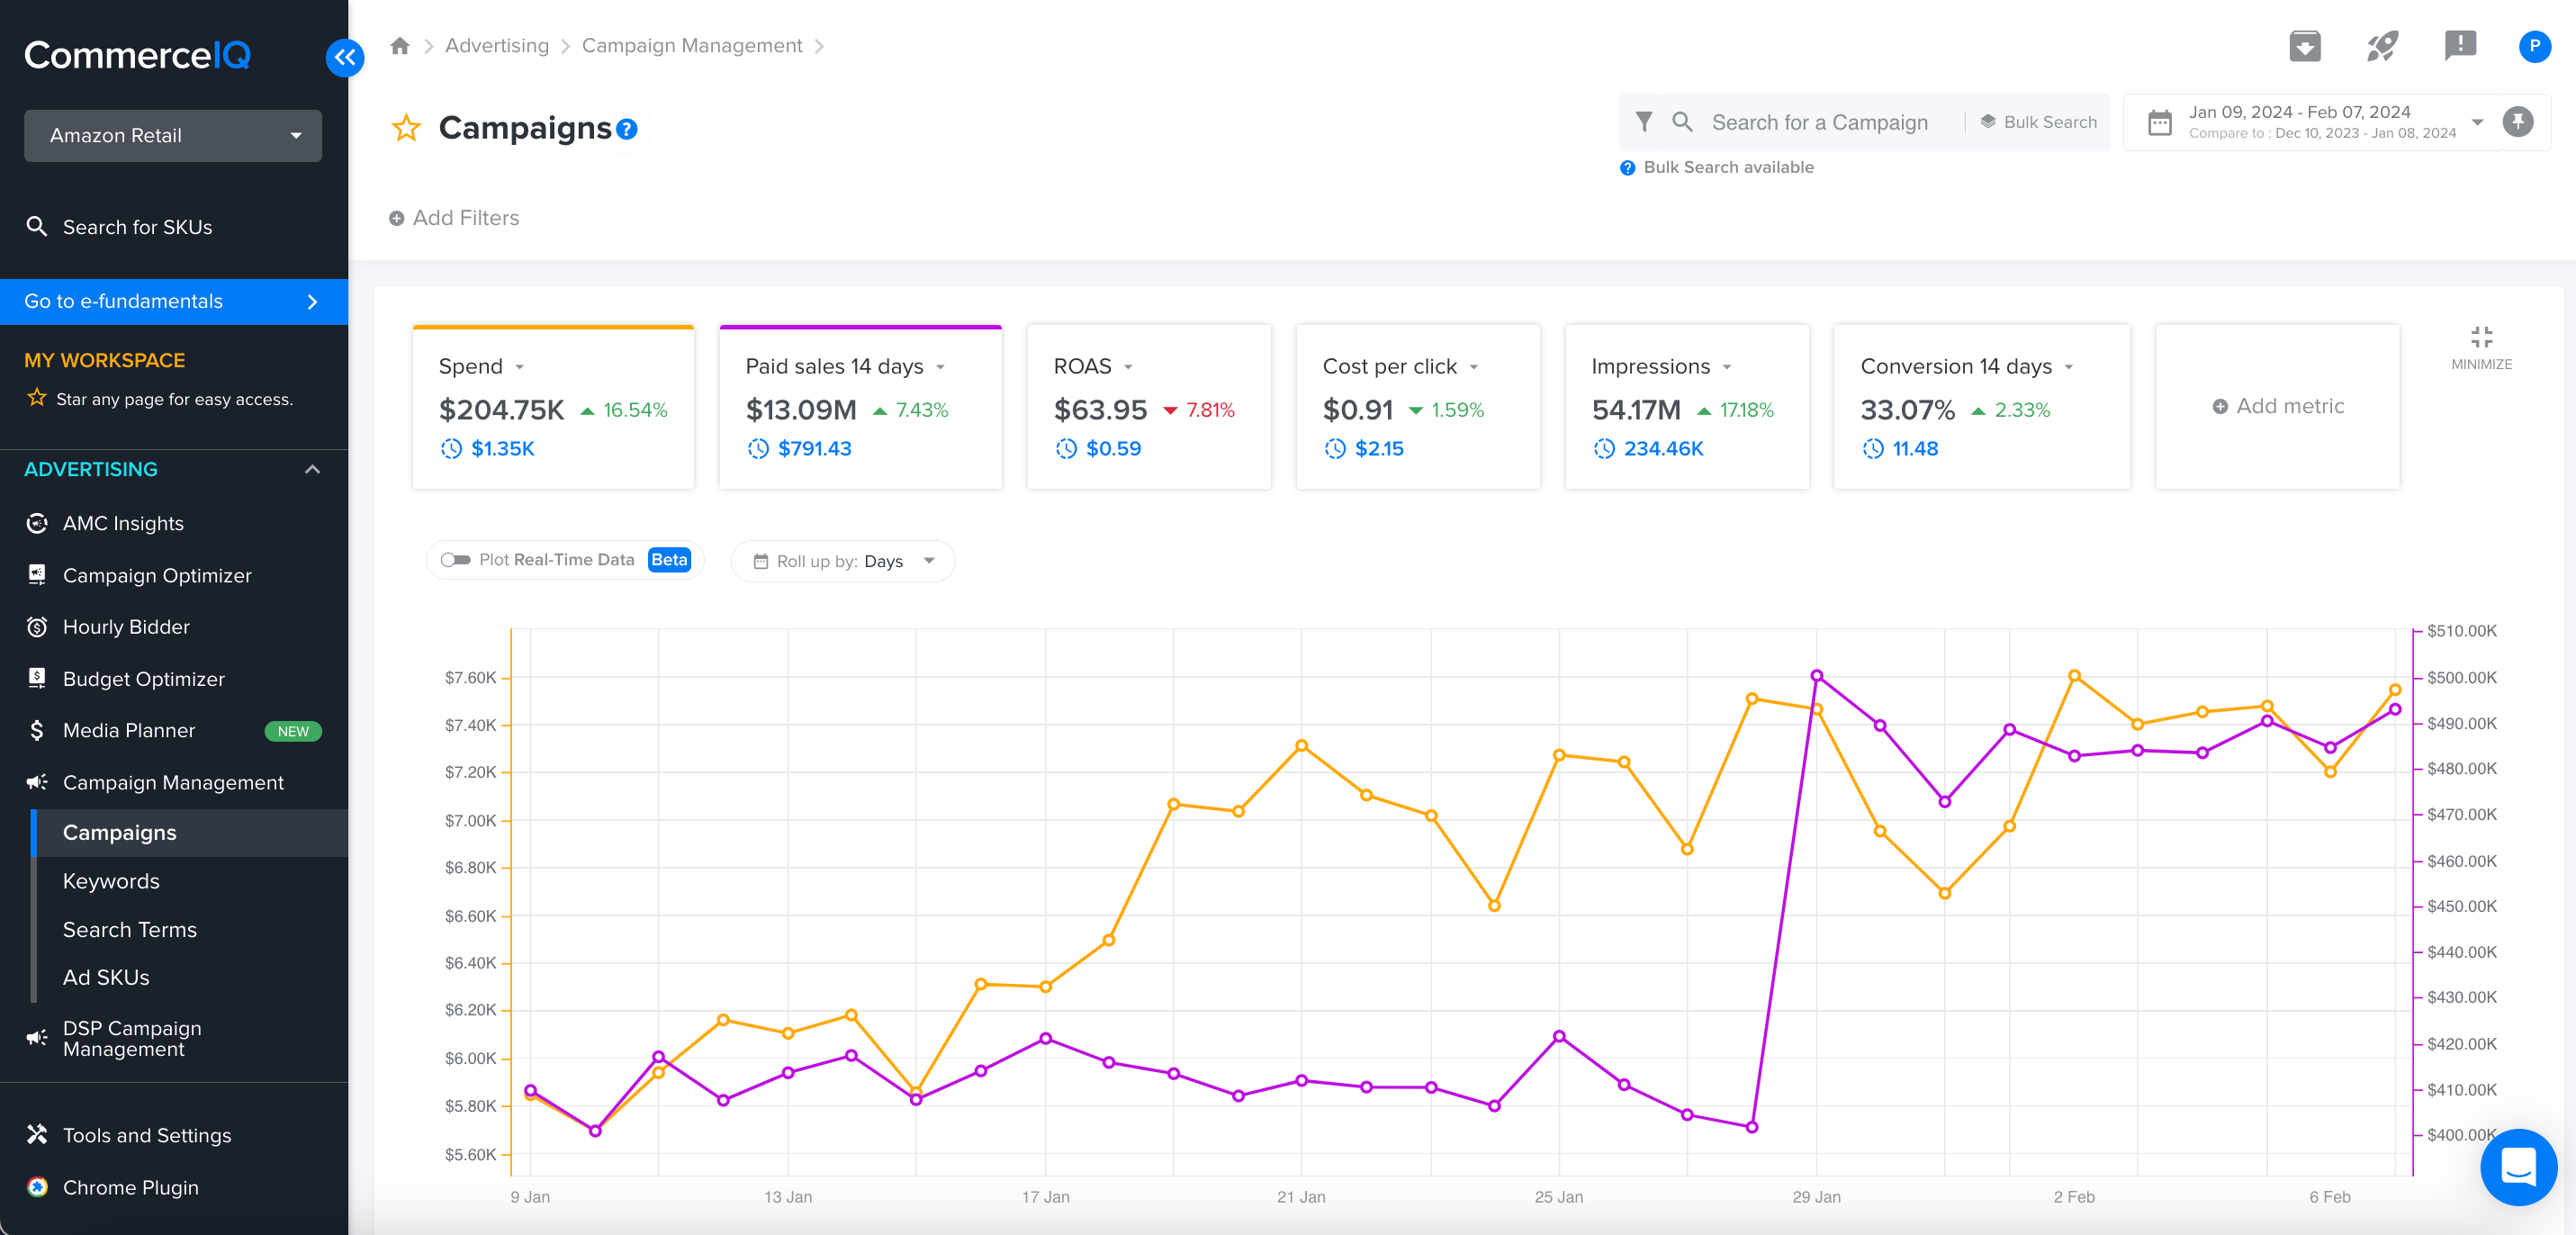This screenshot has height=1235, width=2576.
Task: Click the filter funnel icon
Action: tap(1643, 122)
